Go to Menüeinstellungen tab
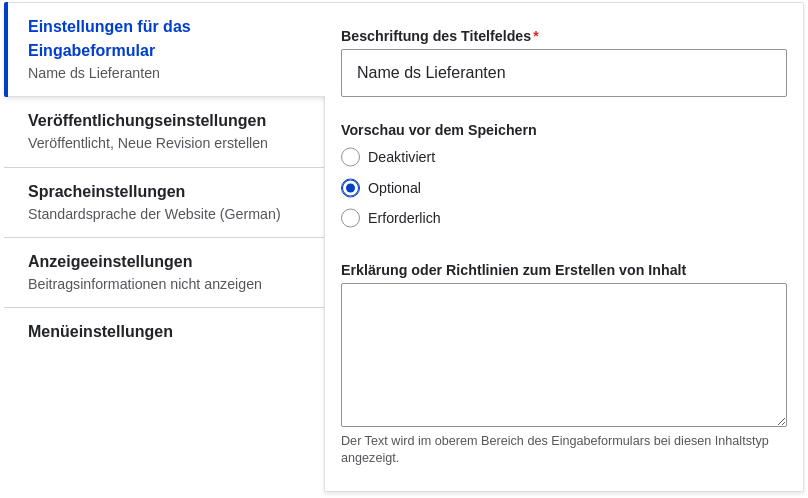808x498 pixels. click(164, 331)
